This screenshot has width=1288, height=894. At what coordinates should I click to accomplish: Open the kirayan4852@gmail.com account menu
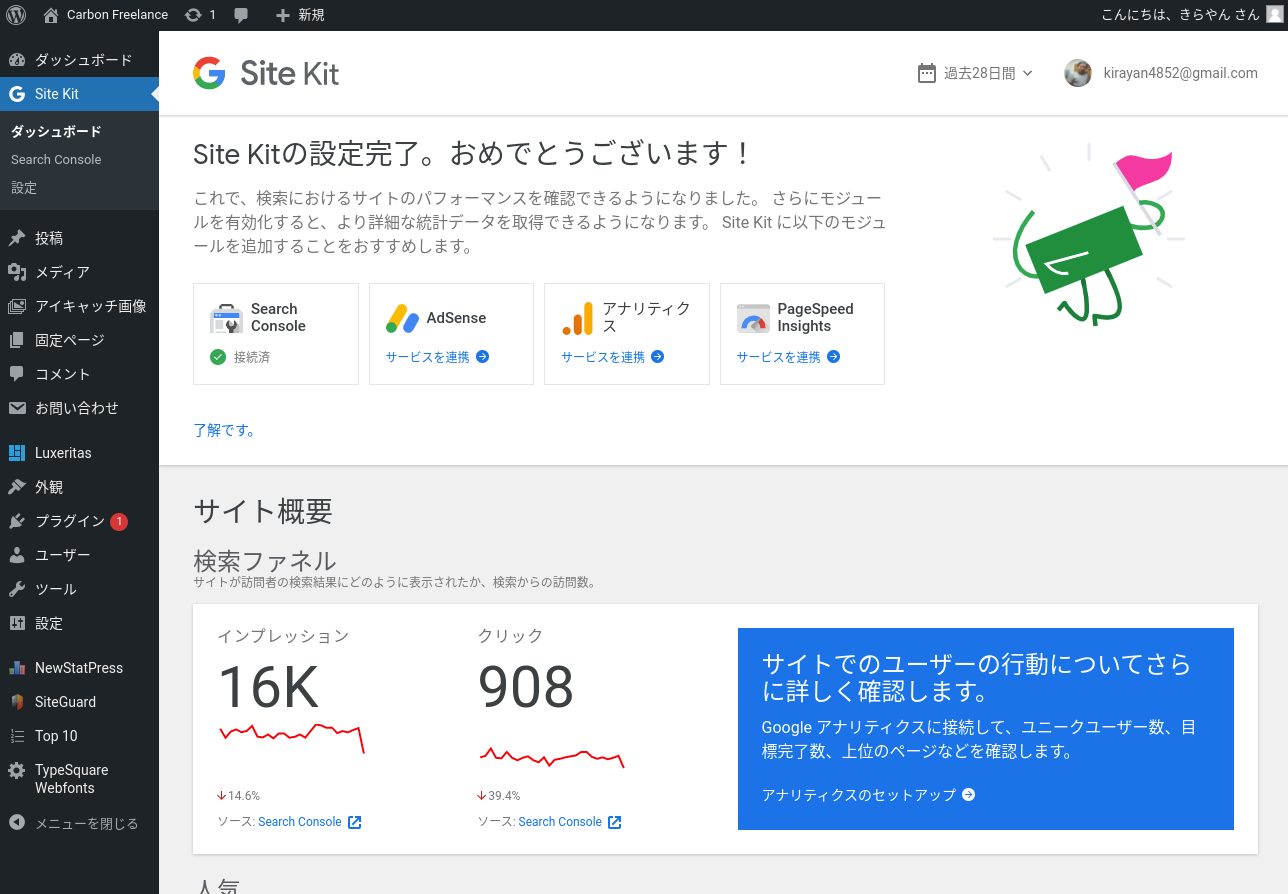[1161, 73]
